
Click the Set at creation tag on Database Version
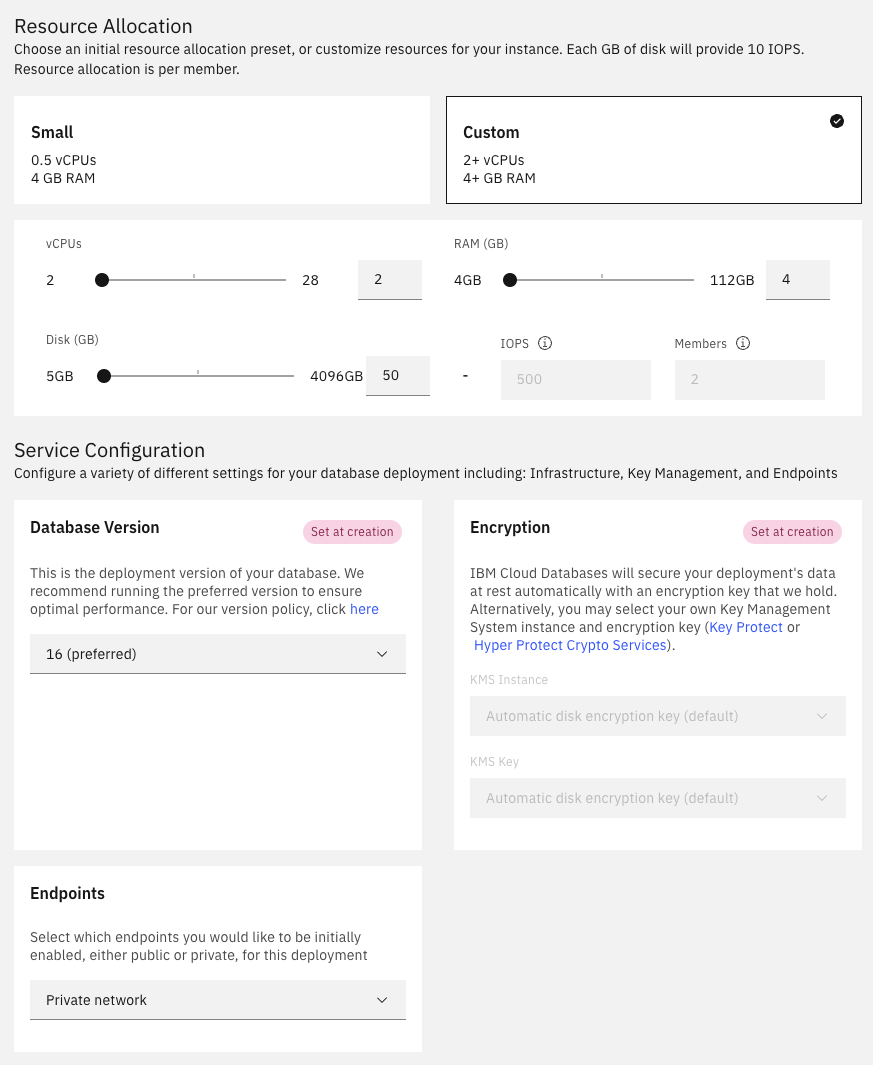pos(352,531)
